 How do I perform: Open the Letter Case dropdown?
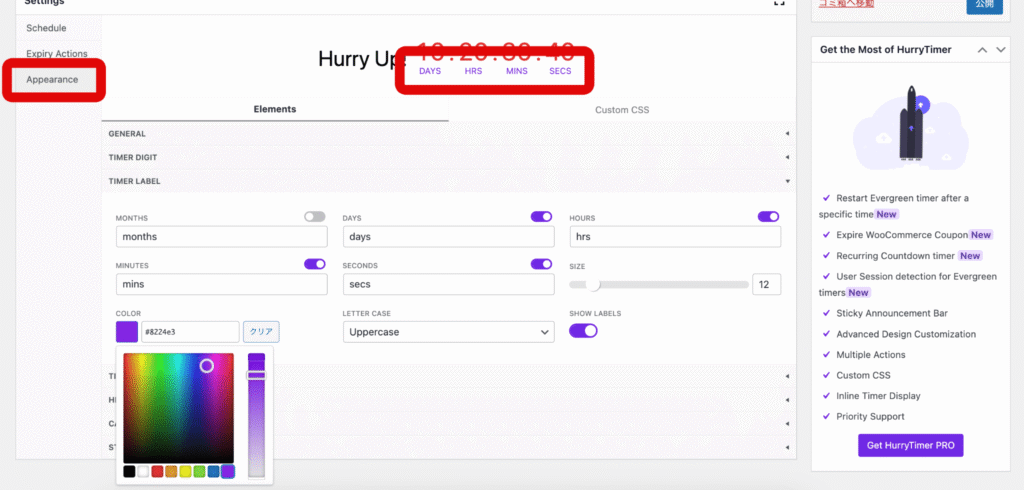point(448,332)
